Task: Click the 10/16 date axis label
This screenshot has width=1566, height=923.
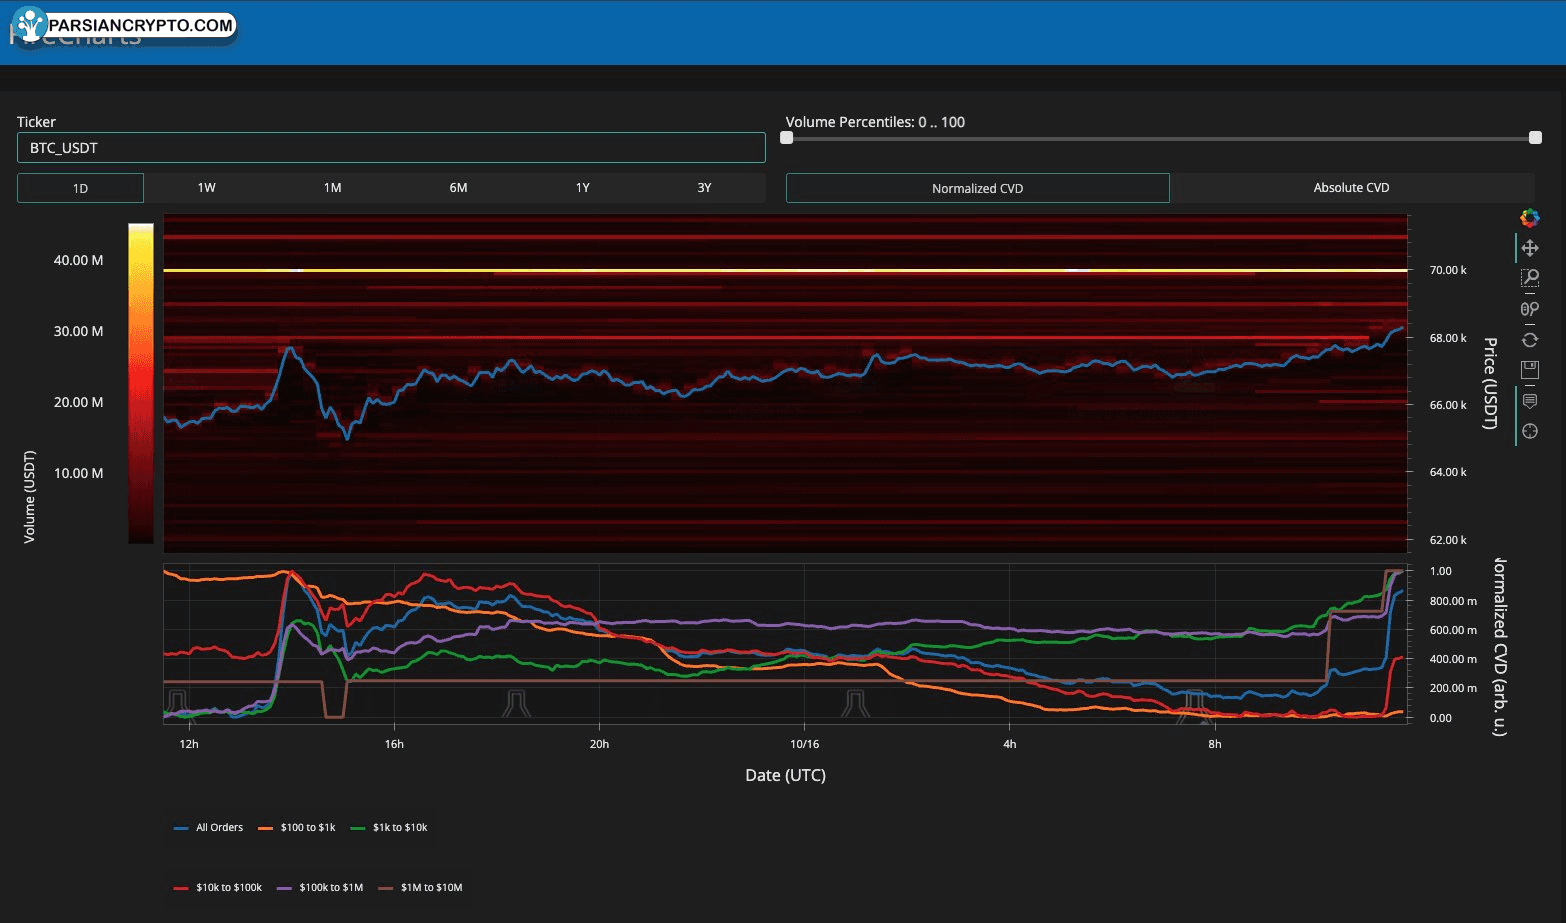Action: [x=804, y=744]
